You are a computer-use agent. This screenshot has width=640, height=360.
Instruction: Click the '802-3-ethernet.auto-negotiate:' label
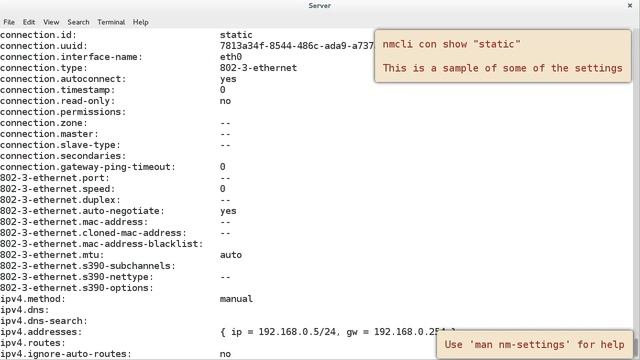(82, 211)
